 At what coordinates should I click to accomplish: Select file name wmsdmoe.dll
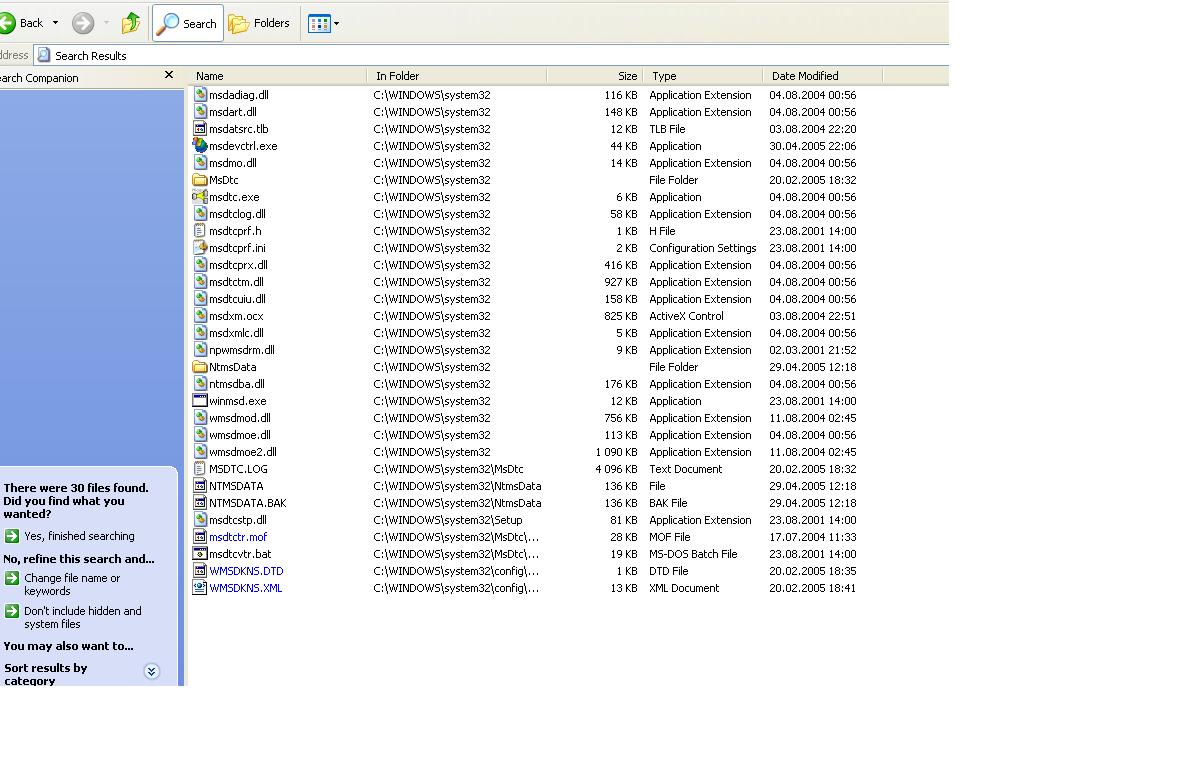click(x=240, y=435)
